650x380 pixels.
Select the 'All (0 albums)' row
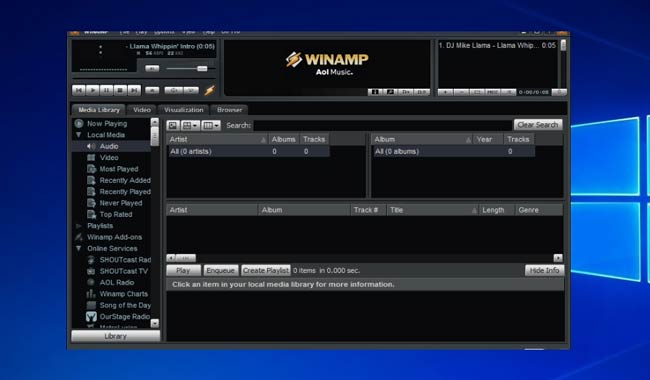pos(453,151)
